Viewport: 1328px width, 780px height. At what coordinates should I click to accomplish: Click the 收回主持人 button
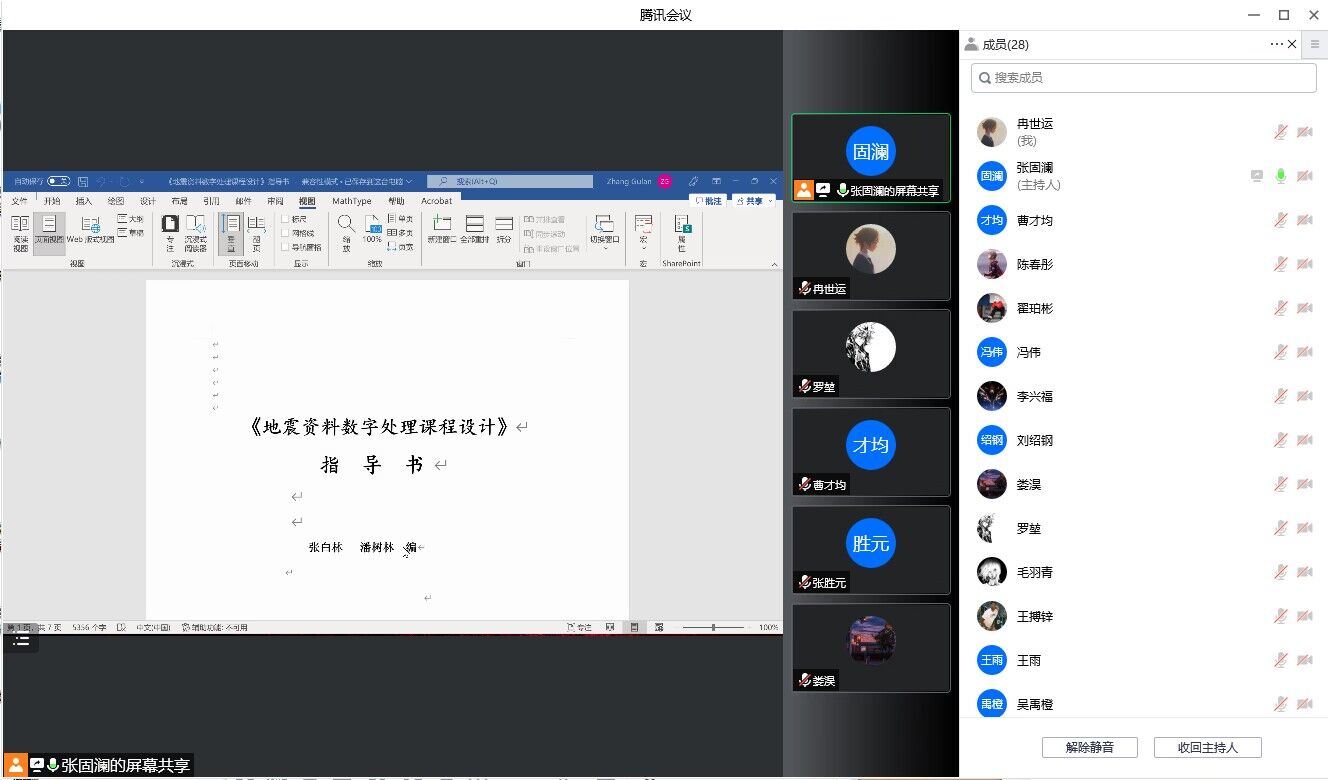click(x=1207, y=747)
